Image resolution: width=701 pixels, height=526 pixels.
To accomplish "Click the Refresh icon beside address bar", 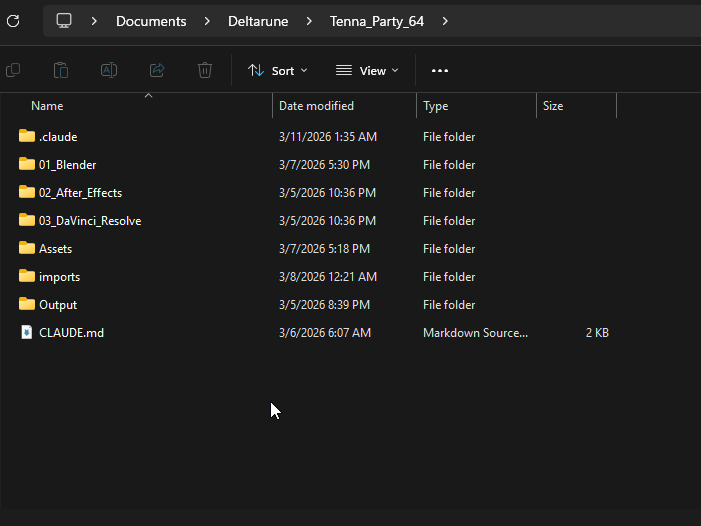I will (13, 21).
